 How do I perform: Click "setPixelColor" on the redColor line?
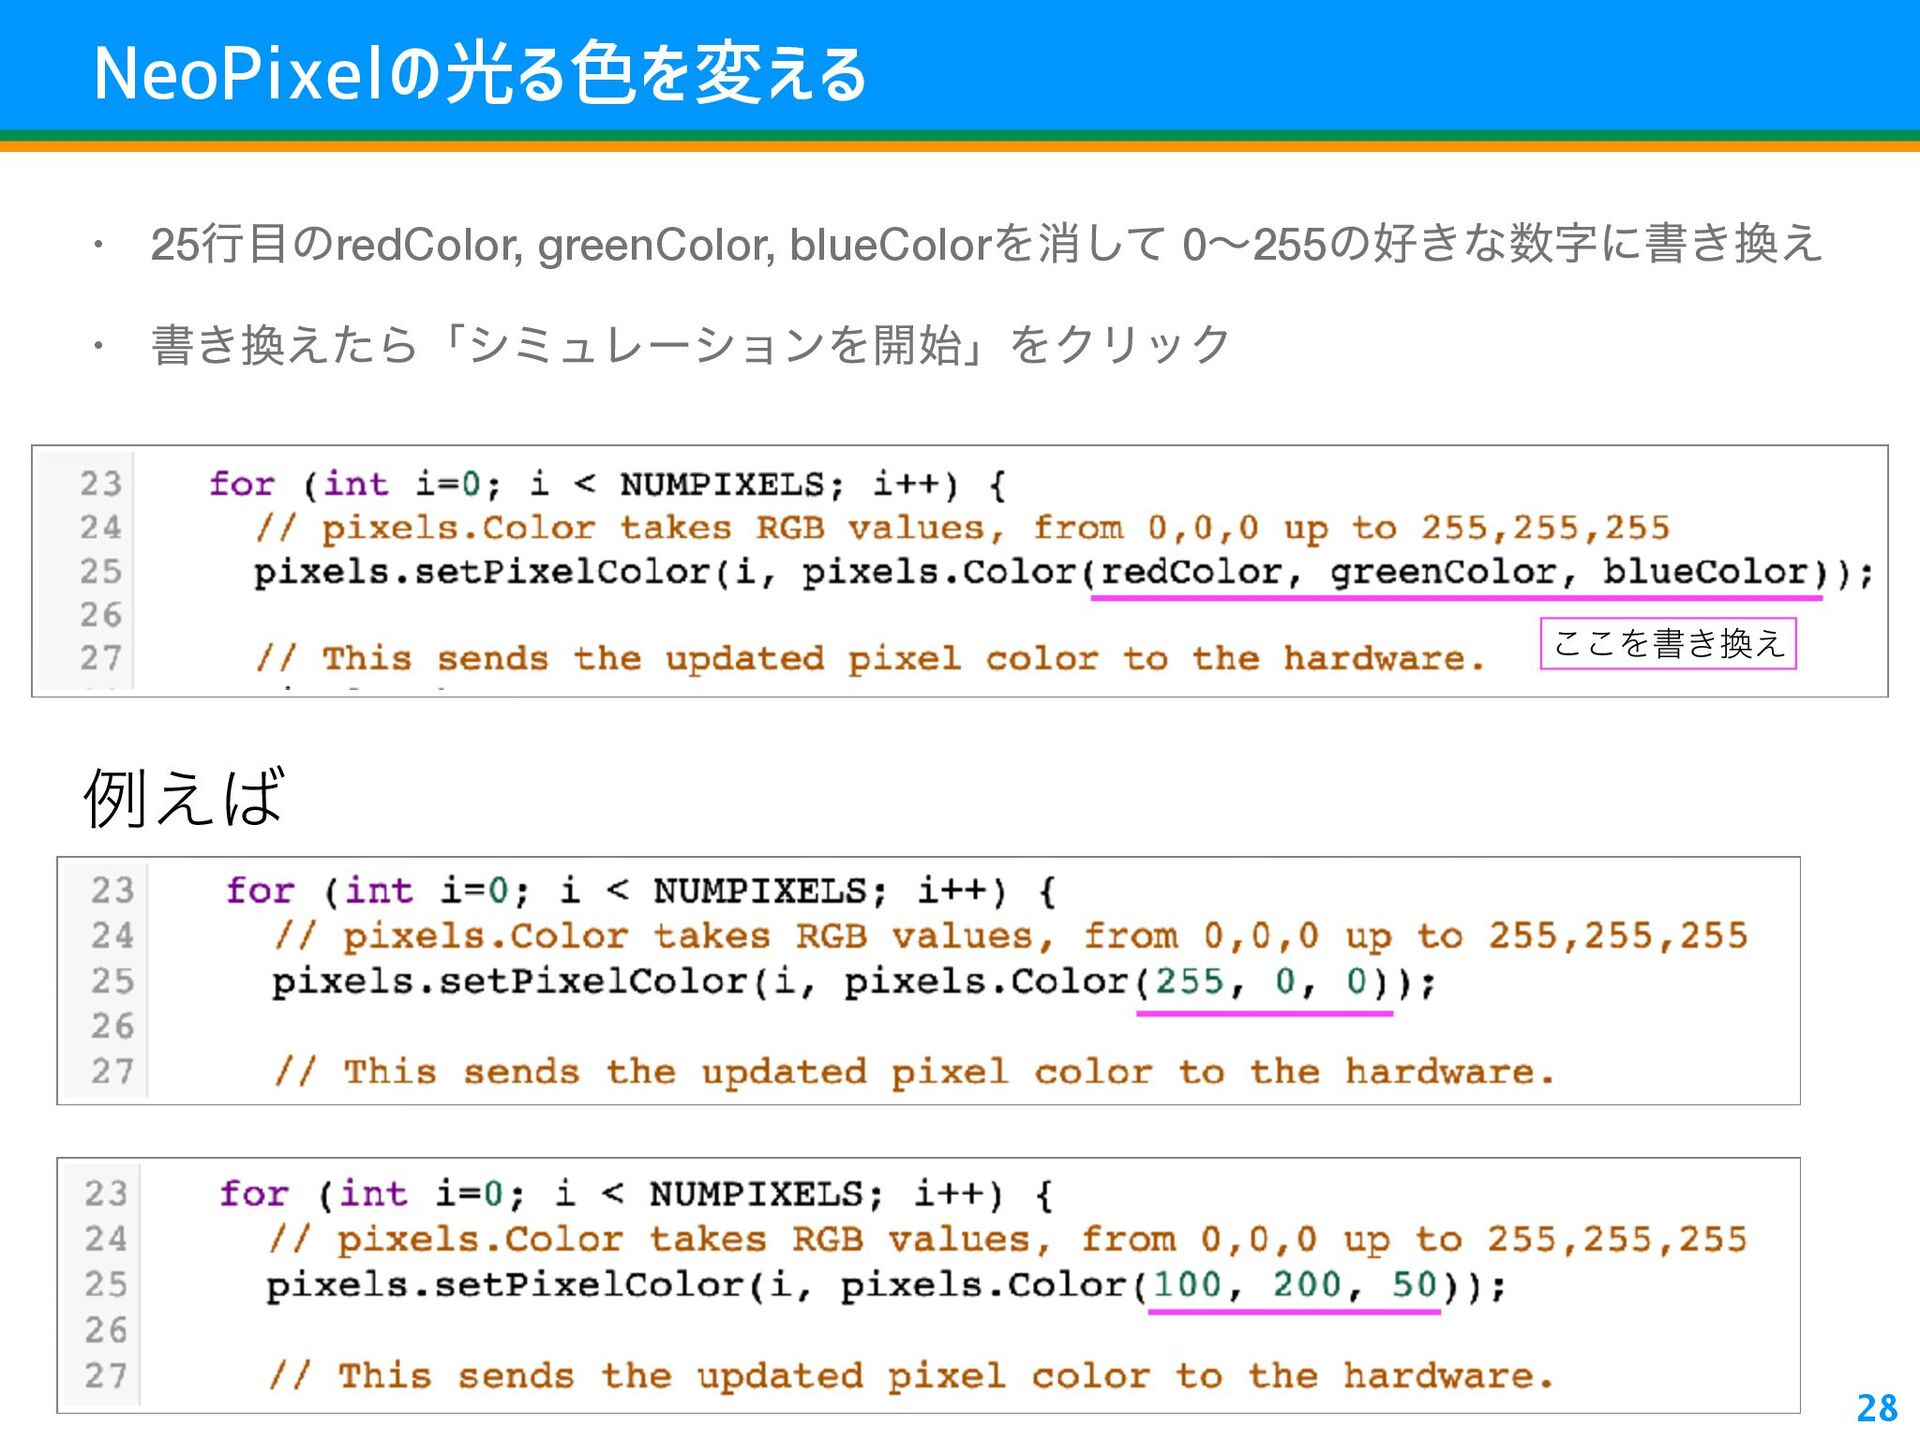click(562, 572)
